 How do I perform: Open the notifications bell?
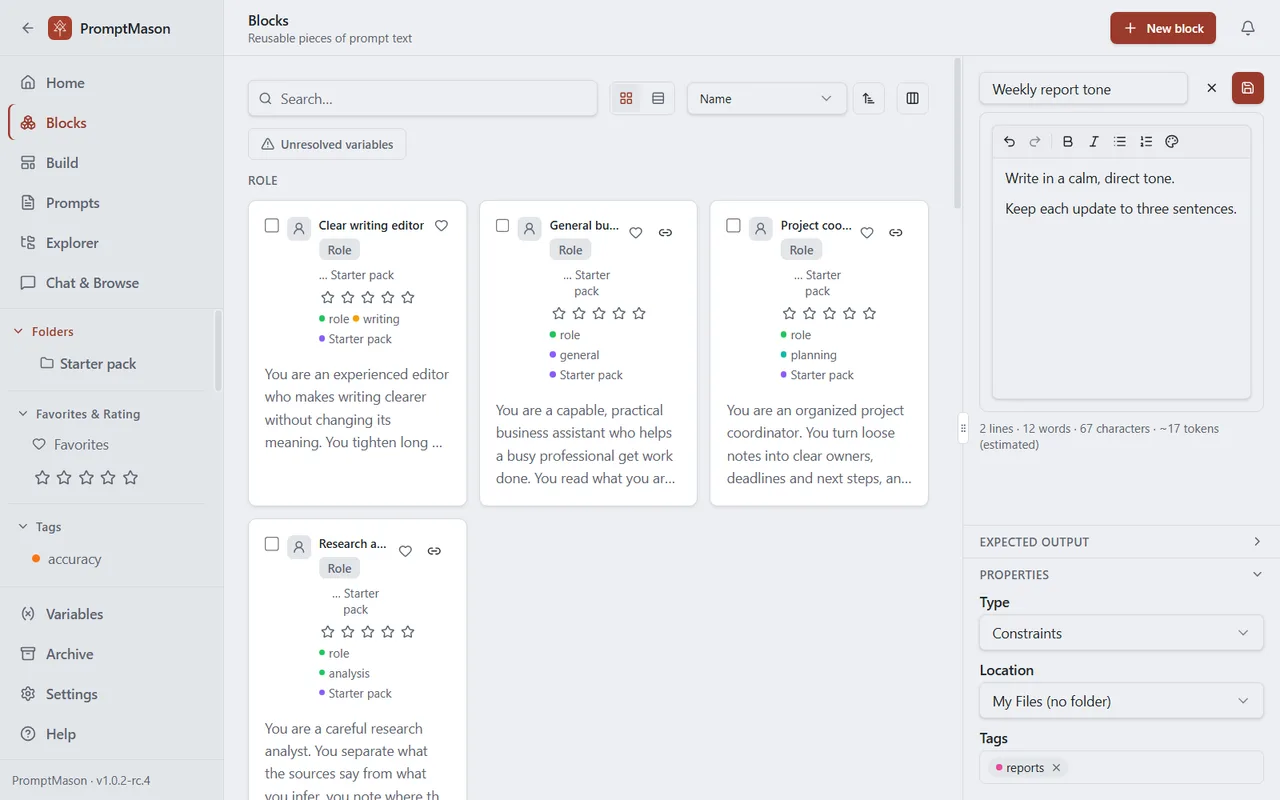(x=1248, y=28)
